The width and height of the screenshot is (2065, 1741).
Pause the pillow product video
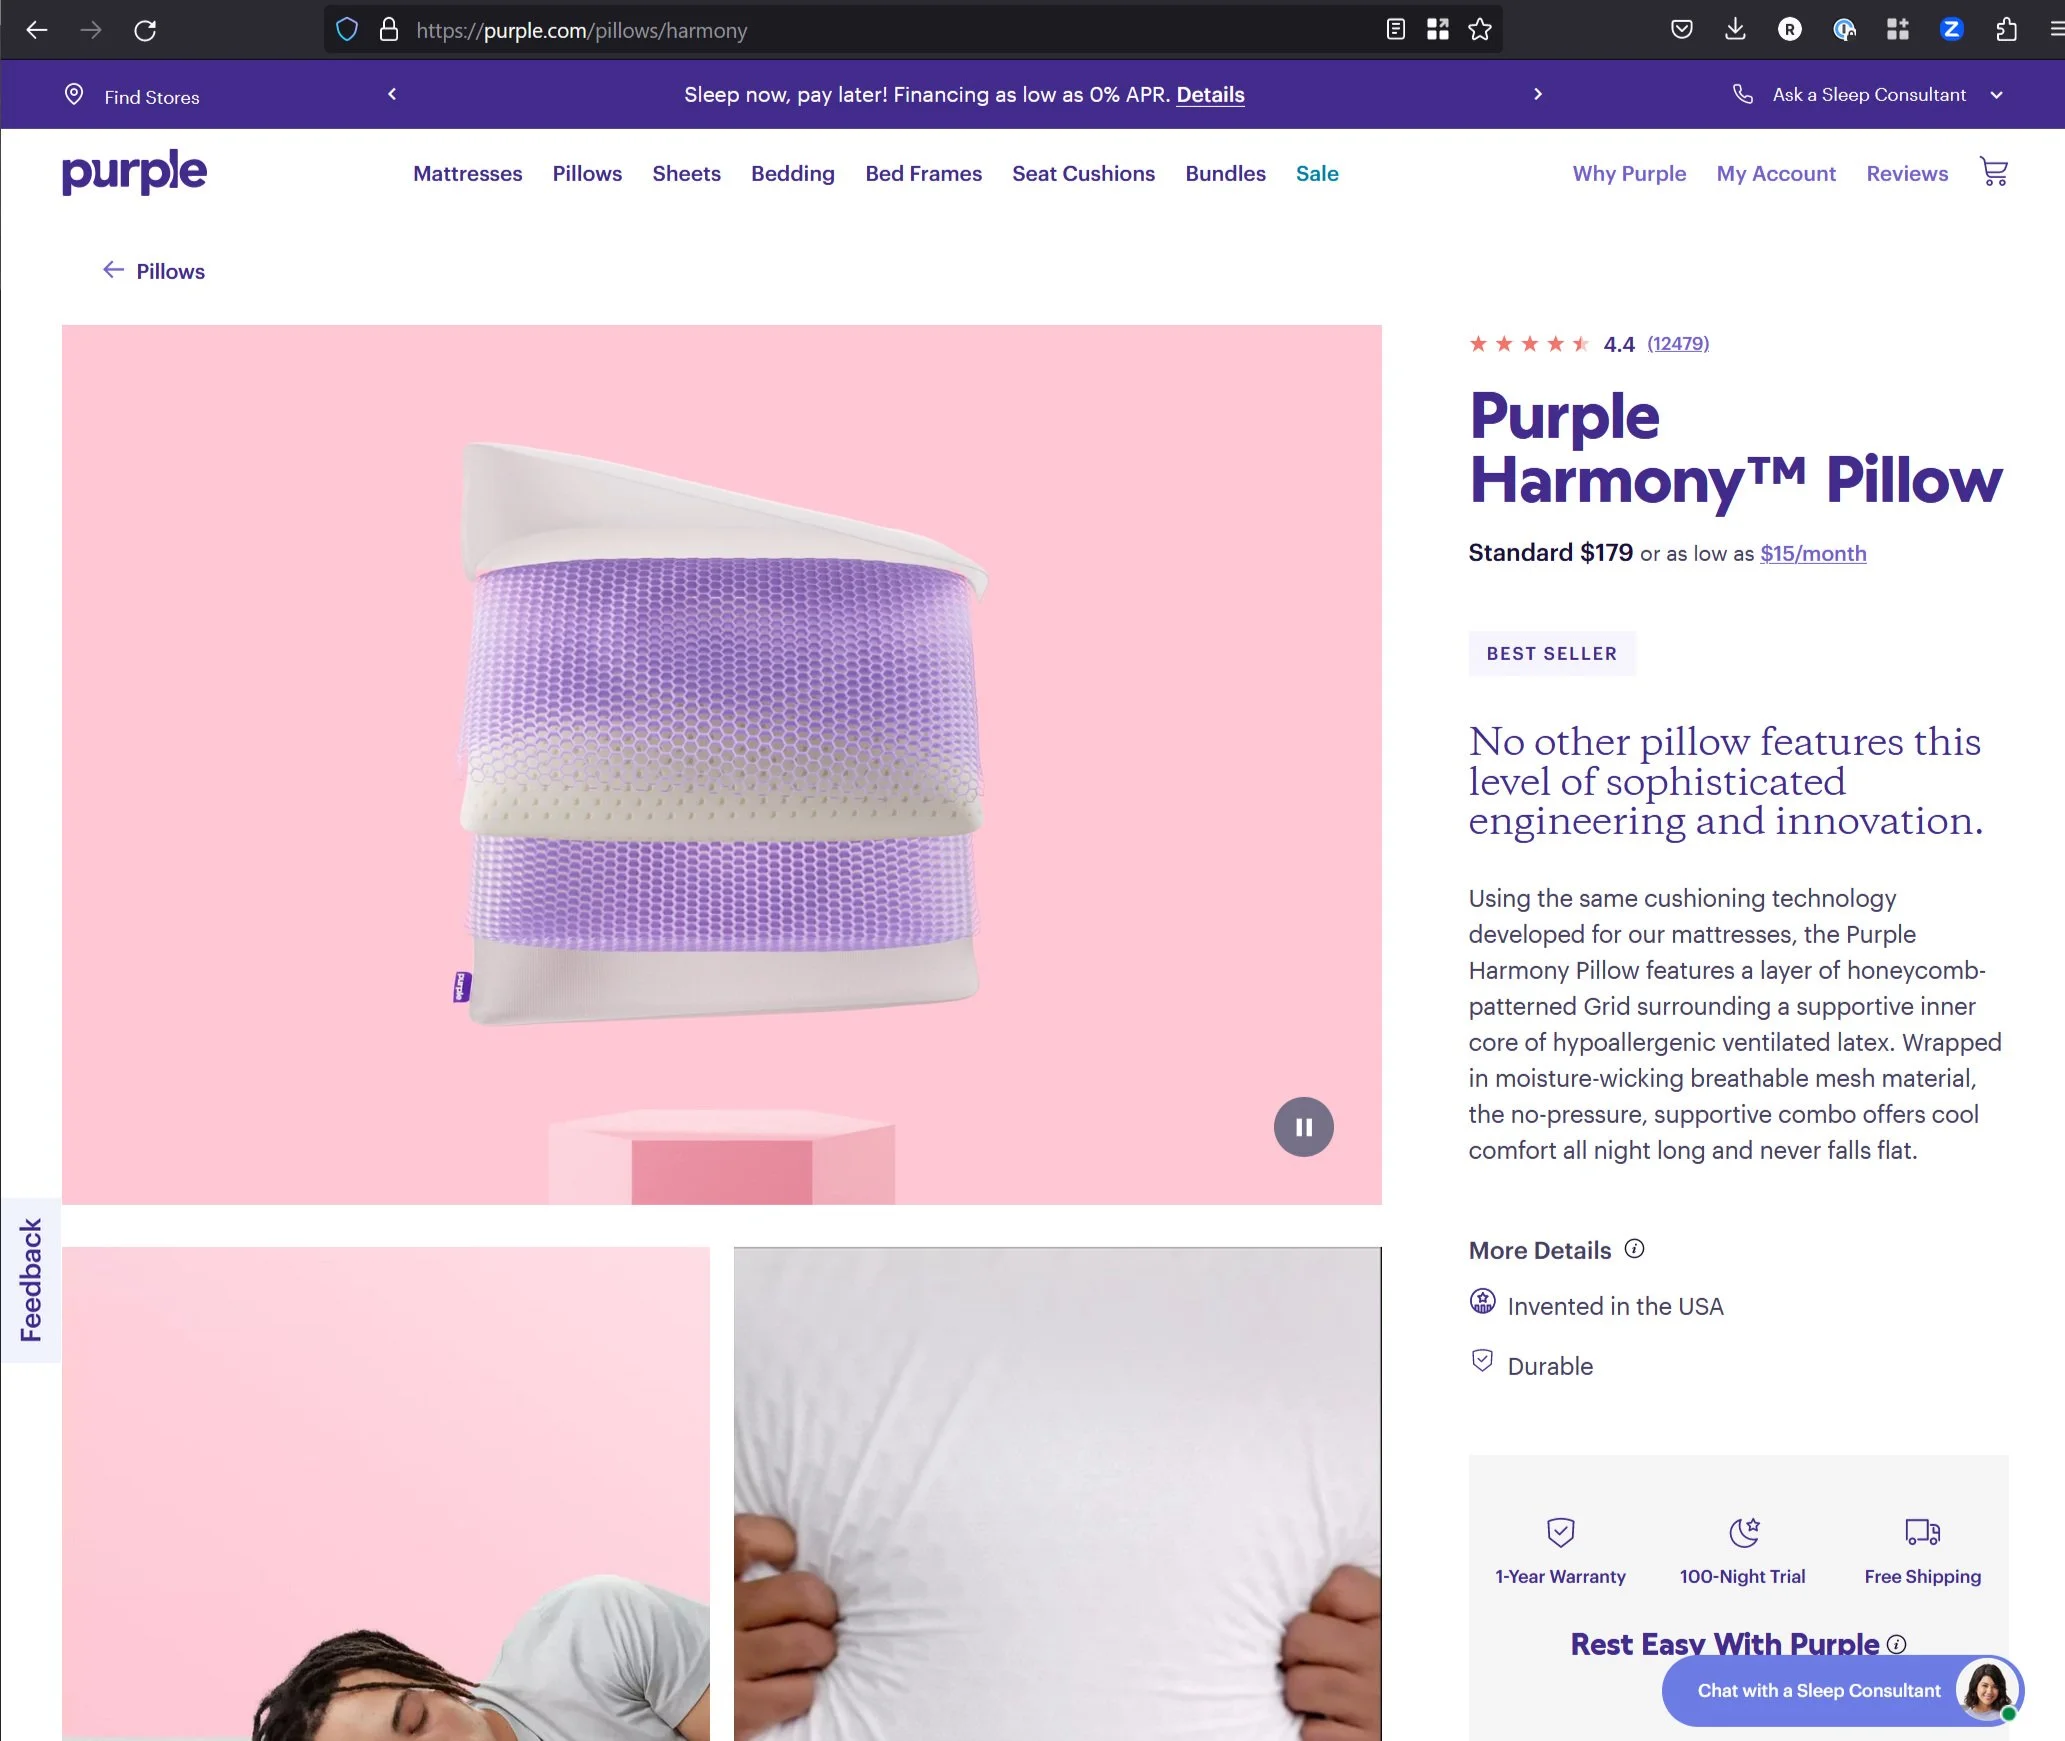pos(1303,1127)
